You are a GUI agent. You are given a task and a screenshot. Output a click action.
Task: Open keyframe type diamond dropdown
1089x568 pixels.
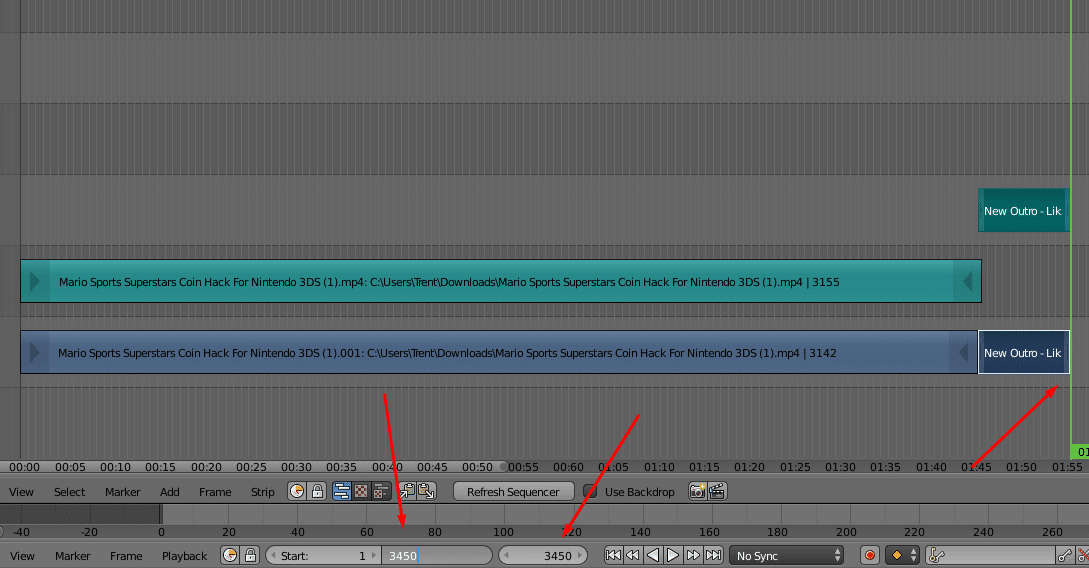point(903,556)
